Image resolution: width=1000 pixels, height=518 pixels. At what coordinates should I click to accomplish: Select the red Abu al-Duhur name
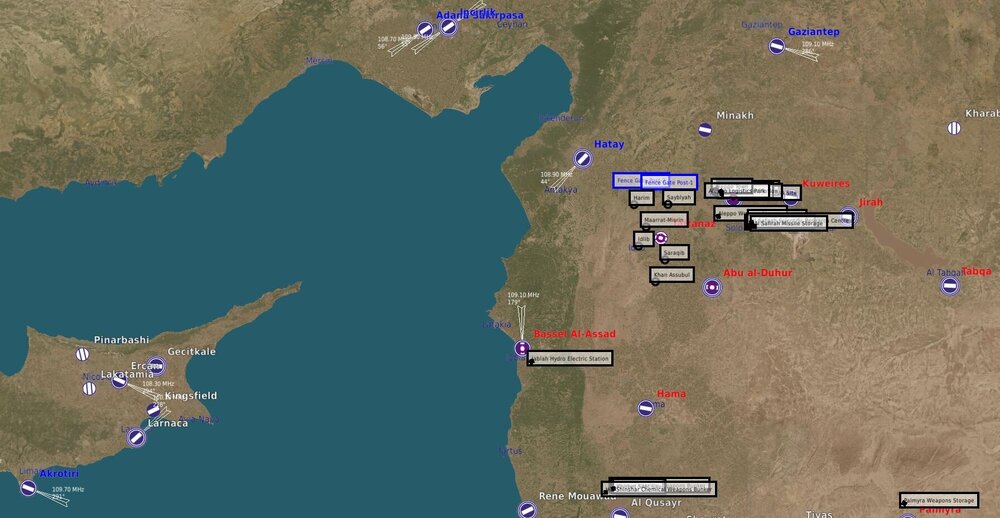pos(758,272)
